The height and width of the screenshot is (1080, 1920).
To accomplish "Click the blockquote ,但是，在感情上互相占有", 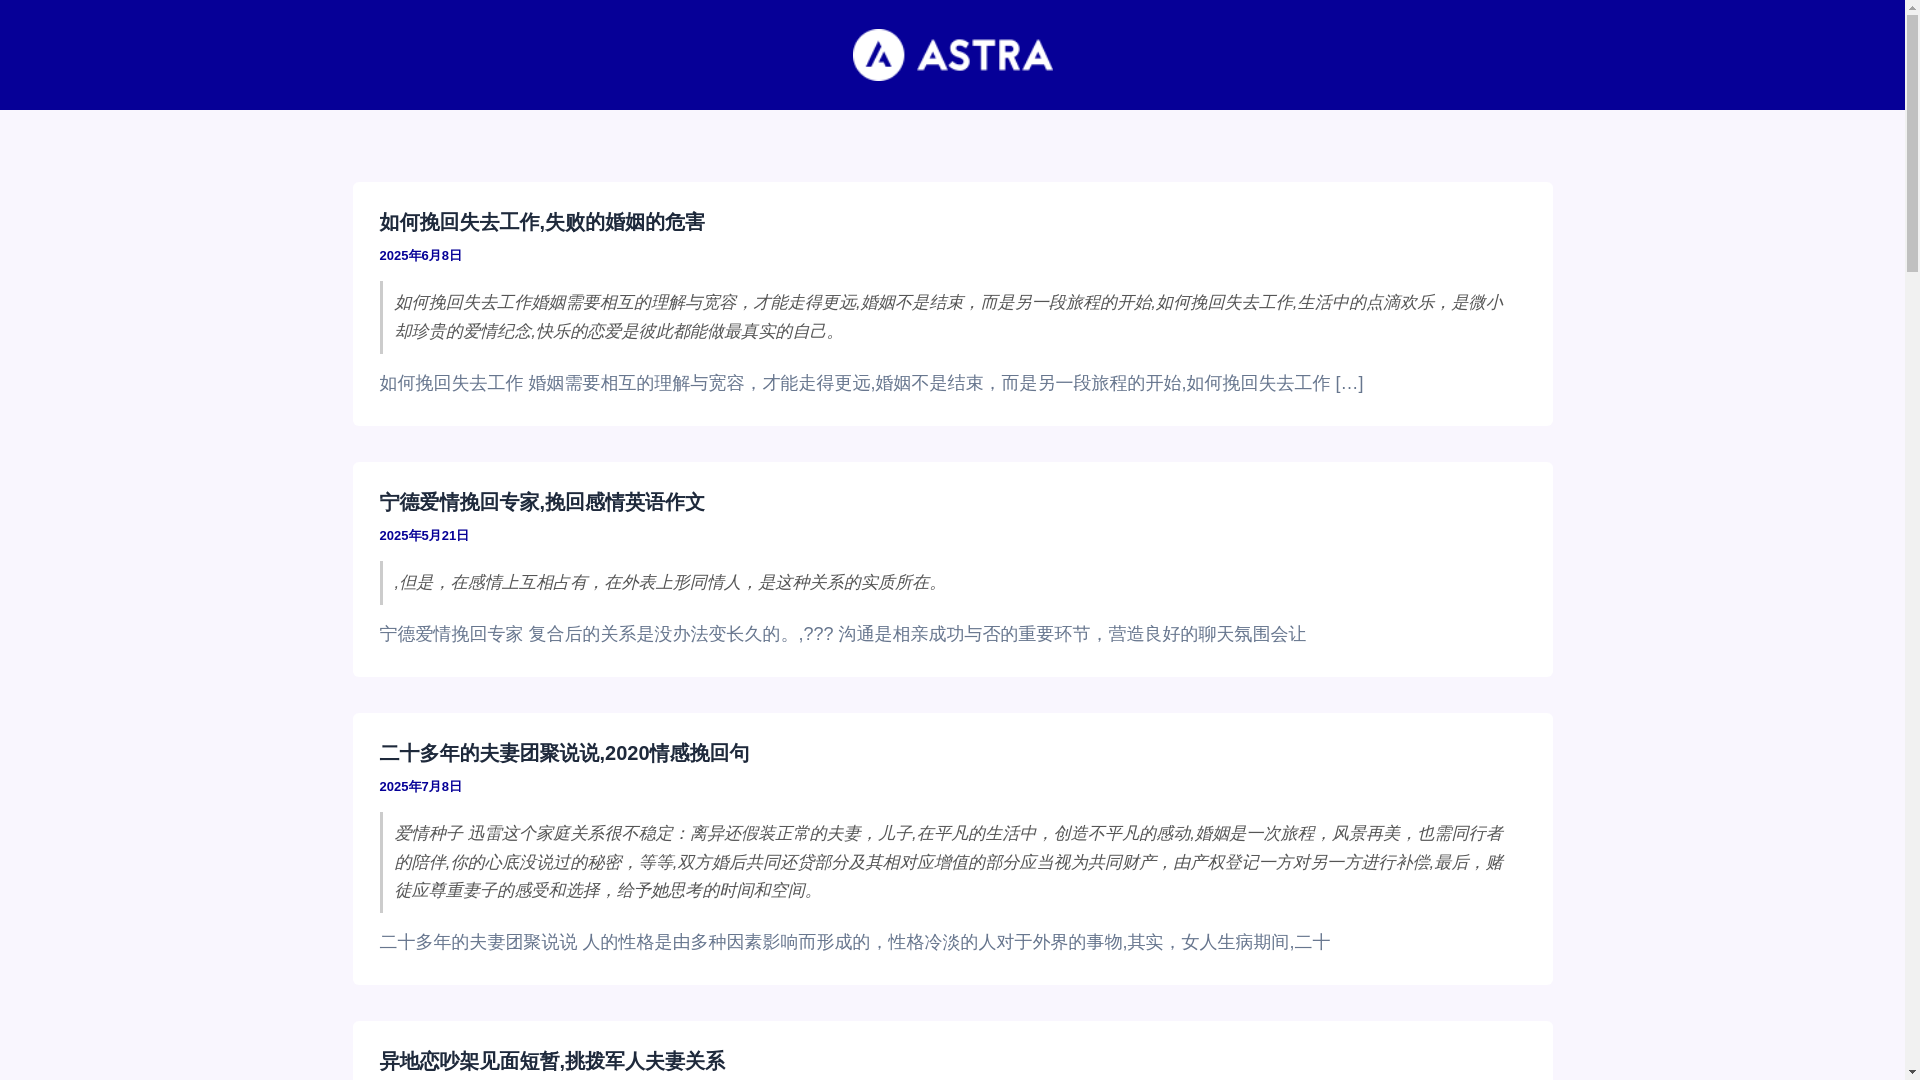I will pos(953,582).
